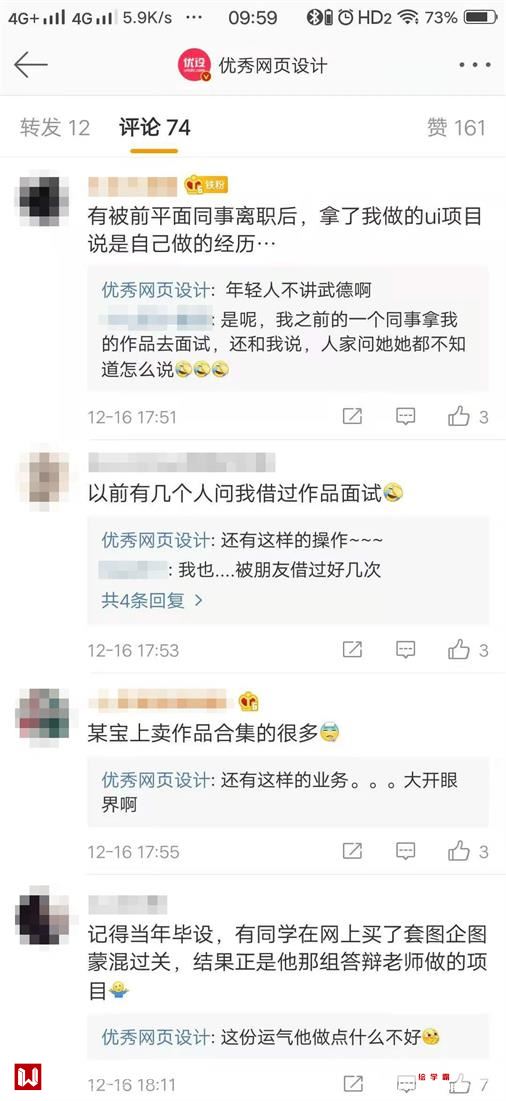This screenshot has height=1101, width=506.
Task: Expand 共4条回复 replies
Action: click(152, 600)
